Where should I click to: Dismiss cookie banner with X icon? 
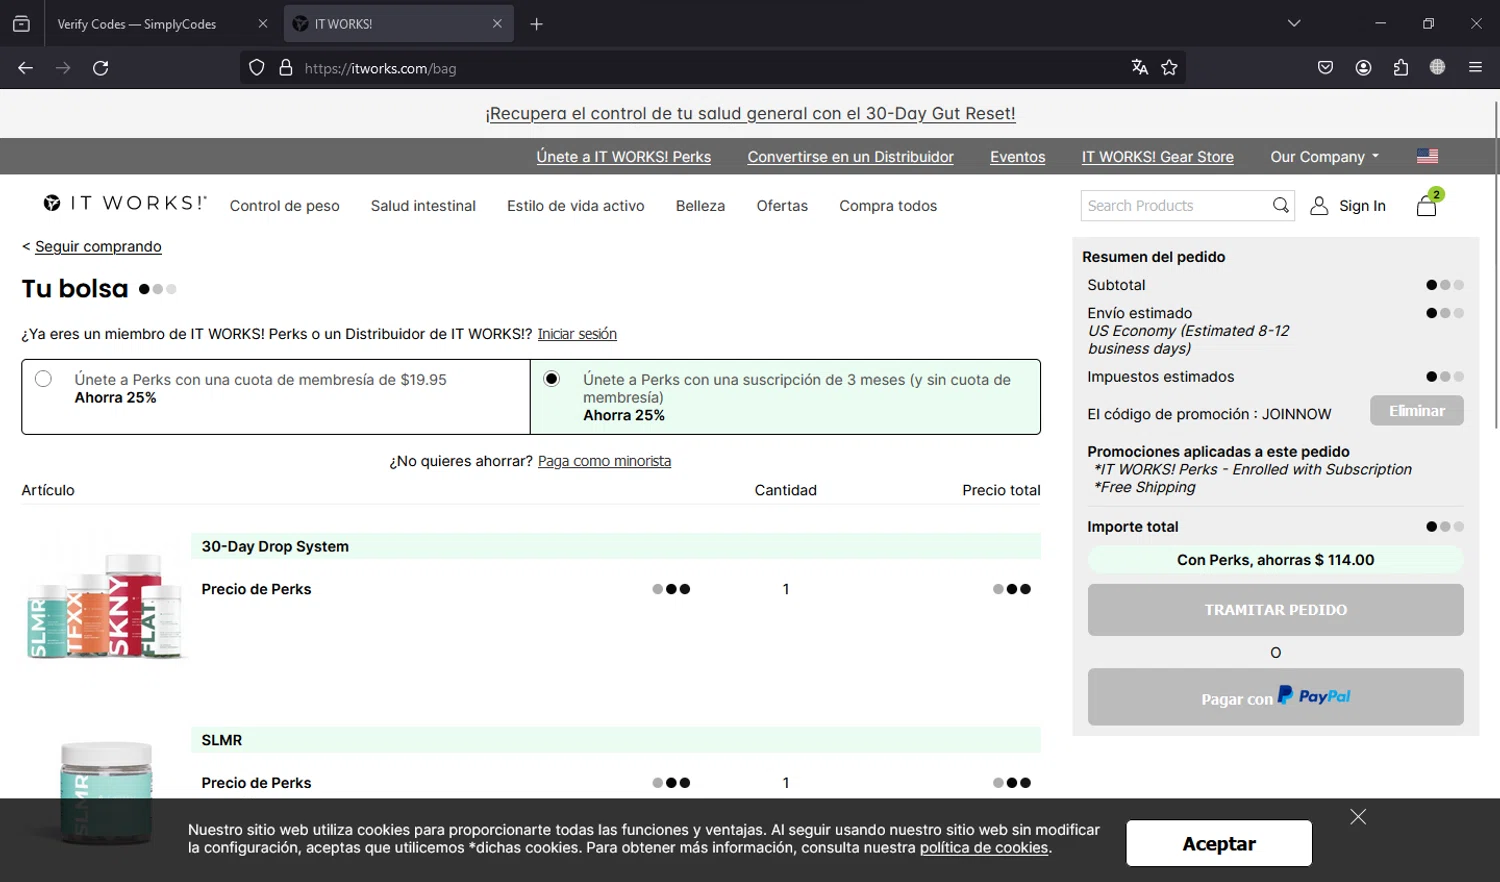pyautogui.click(x=1358, y=817)
